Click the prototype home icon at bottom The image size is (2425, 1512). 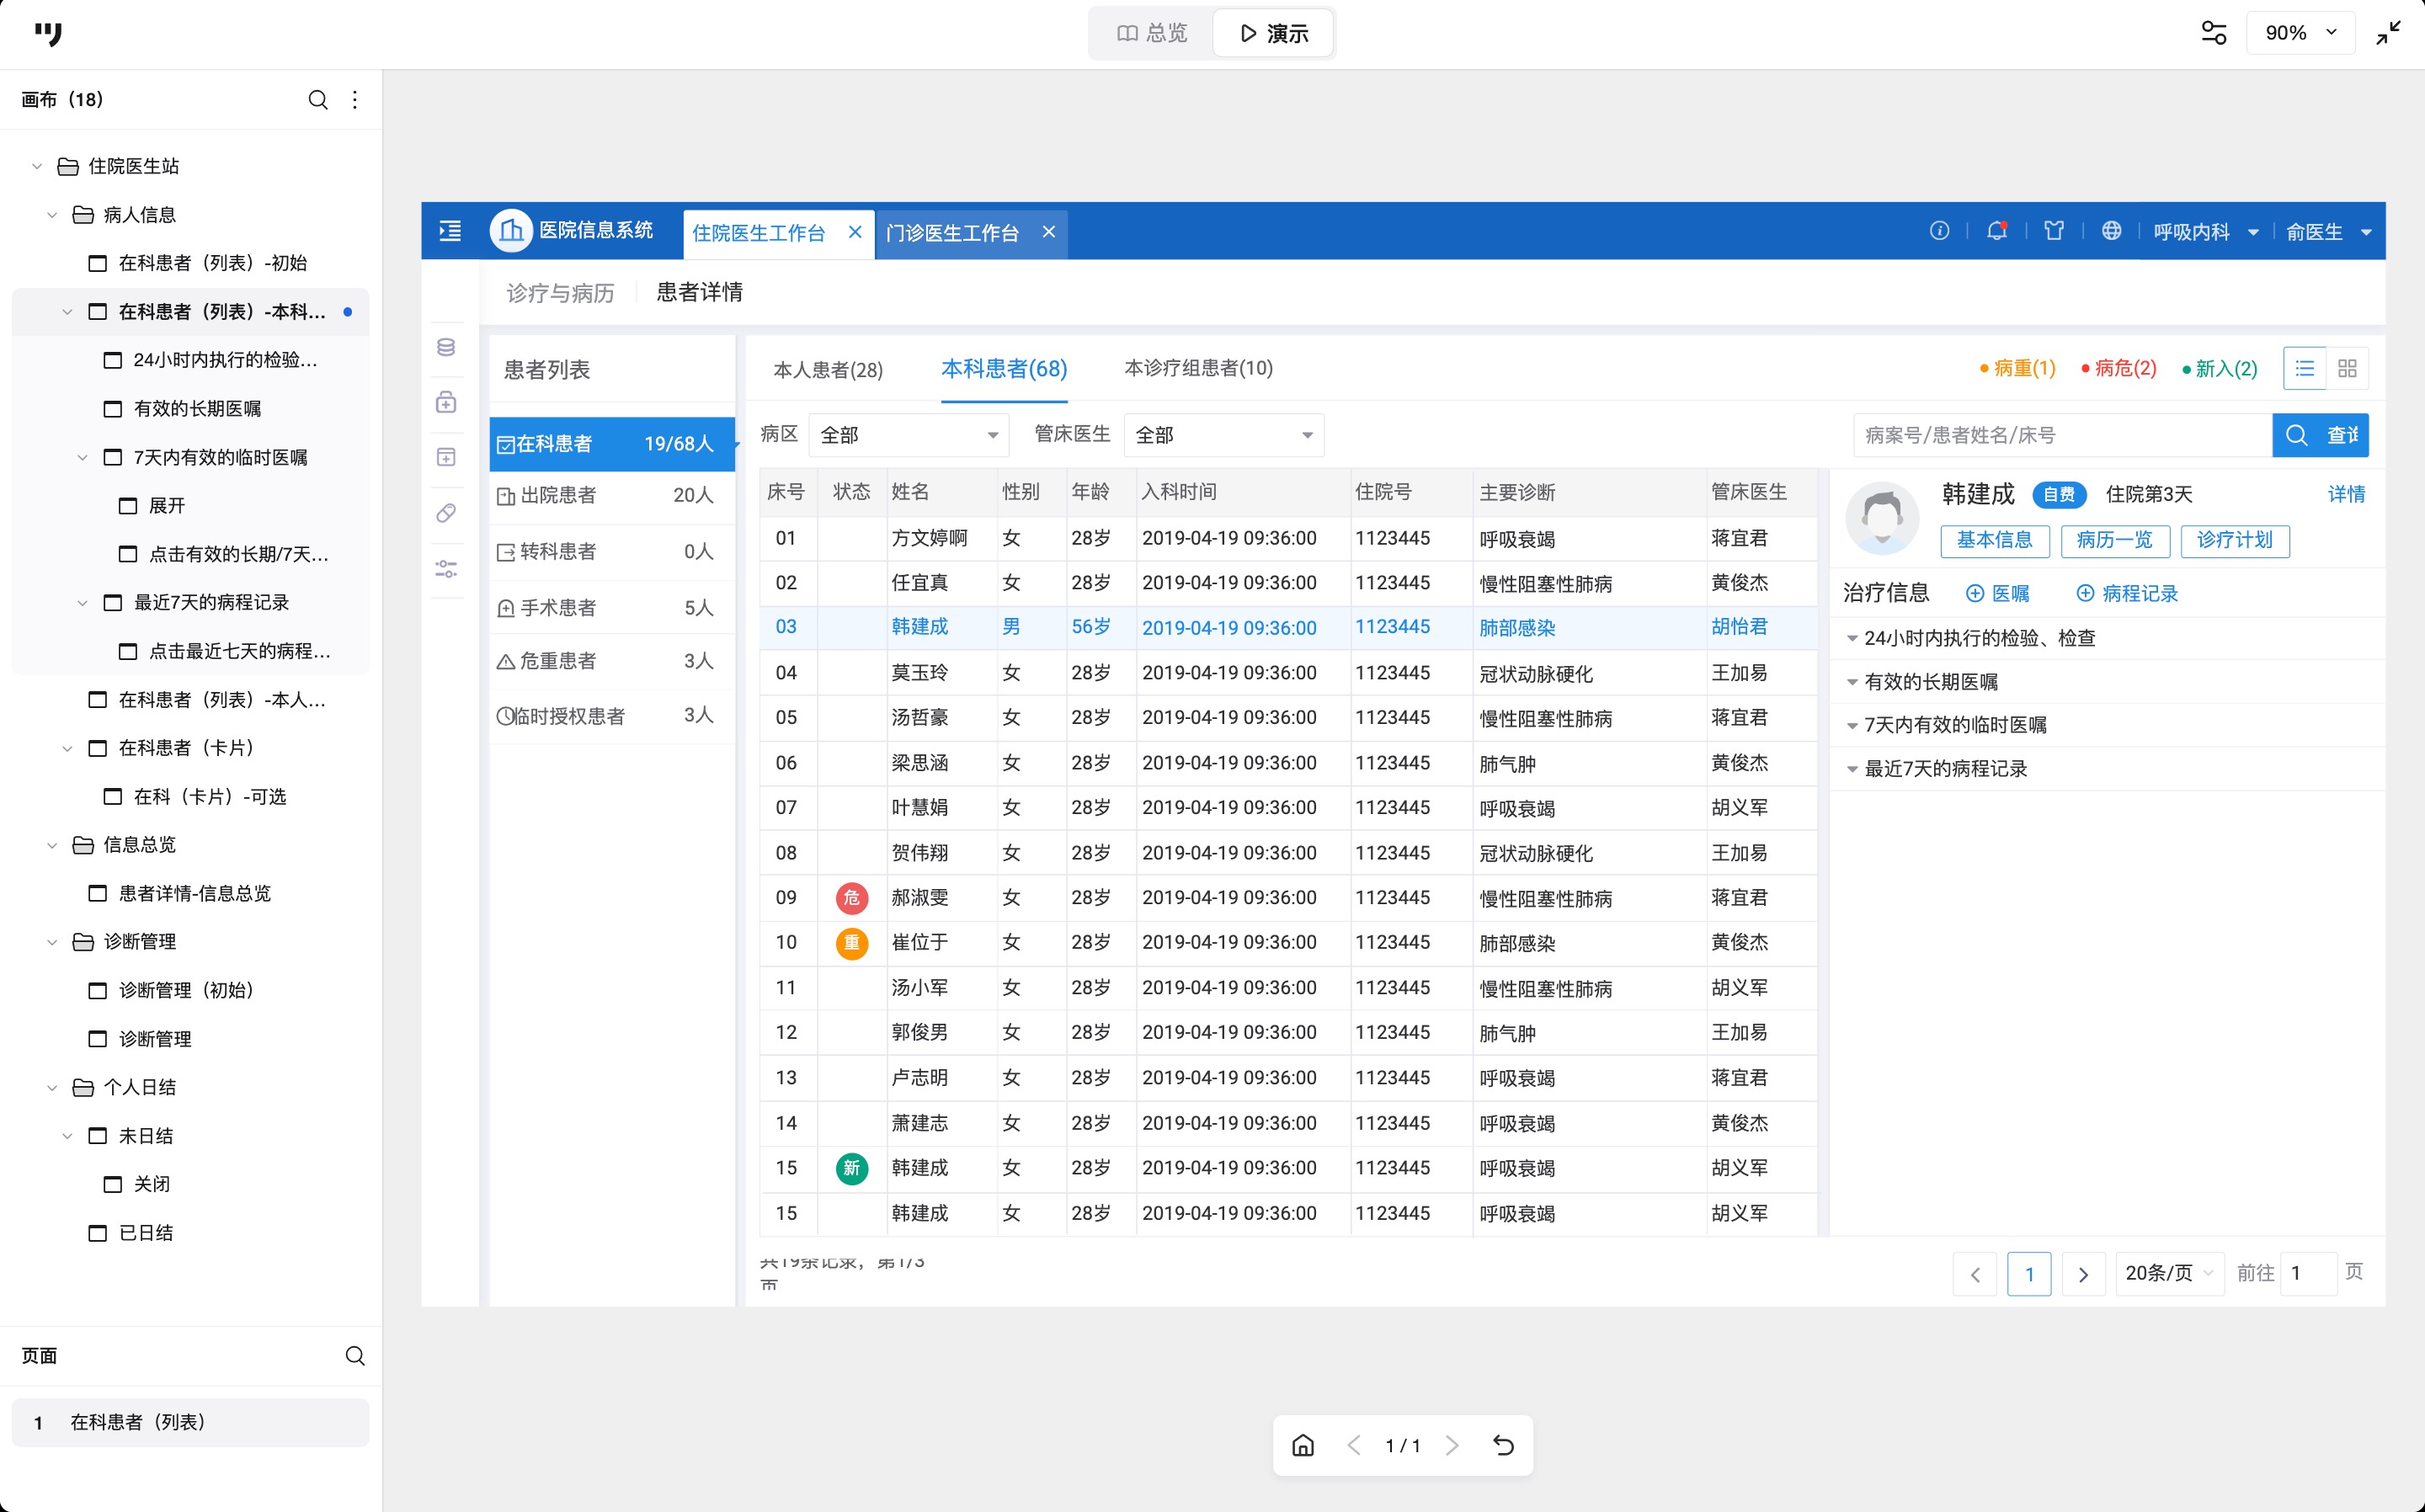[1302, 1445]
